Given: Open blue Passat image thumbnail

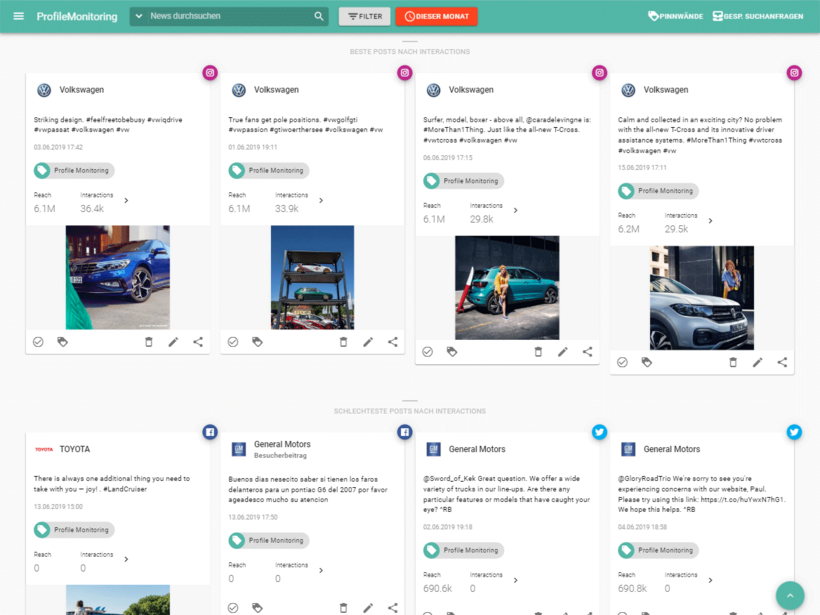Looking at the screenshot, I should point(118,277).
